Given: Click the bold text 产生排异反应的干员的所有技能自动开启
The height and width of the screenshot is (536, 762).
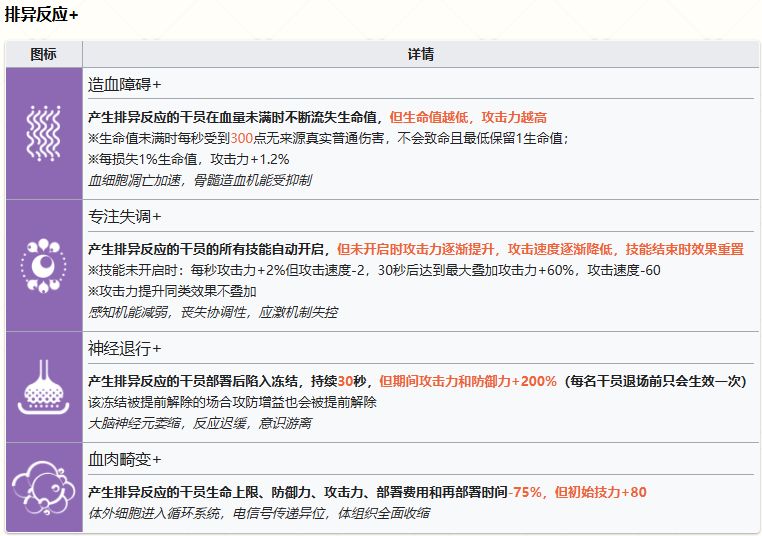Looking at the screenshot, I should [x=206, y=249].
